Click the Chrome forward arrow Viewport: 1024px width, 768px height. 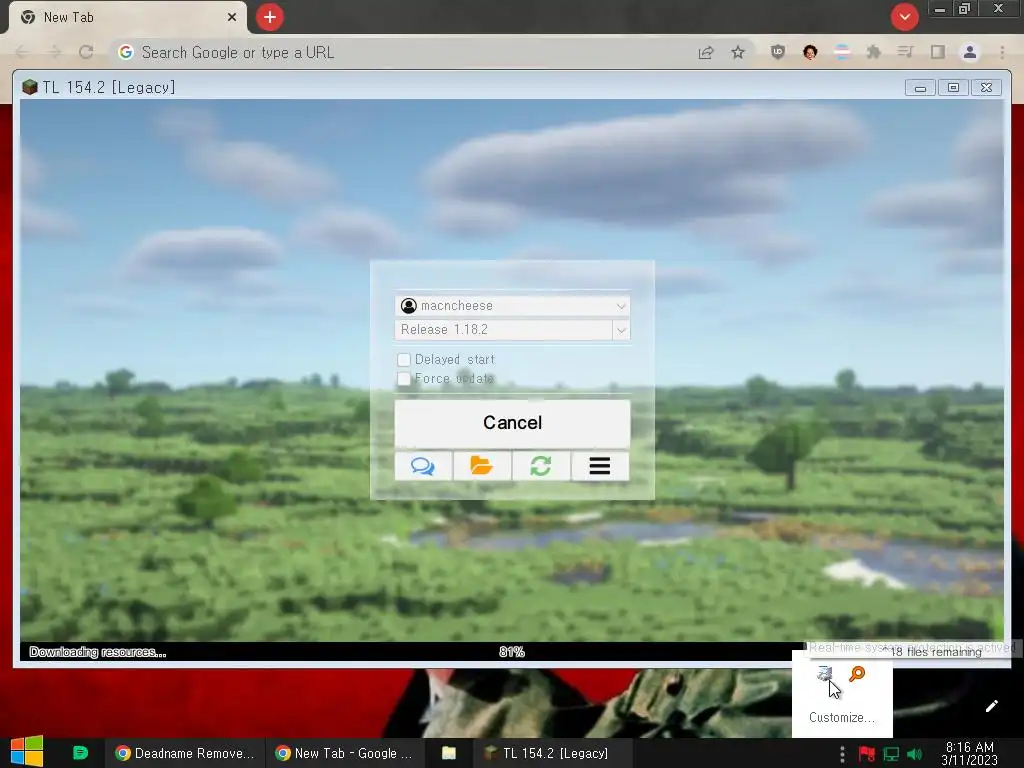54,52
